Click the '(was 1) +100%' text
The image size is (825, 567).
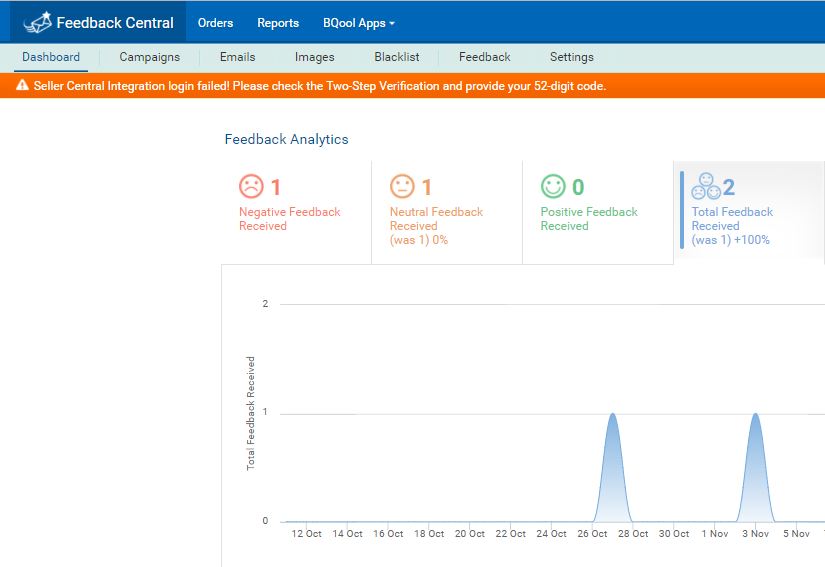(730, 240)
